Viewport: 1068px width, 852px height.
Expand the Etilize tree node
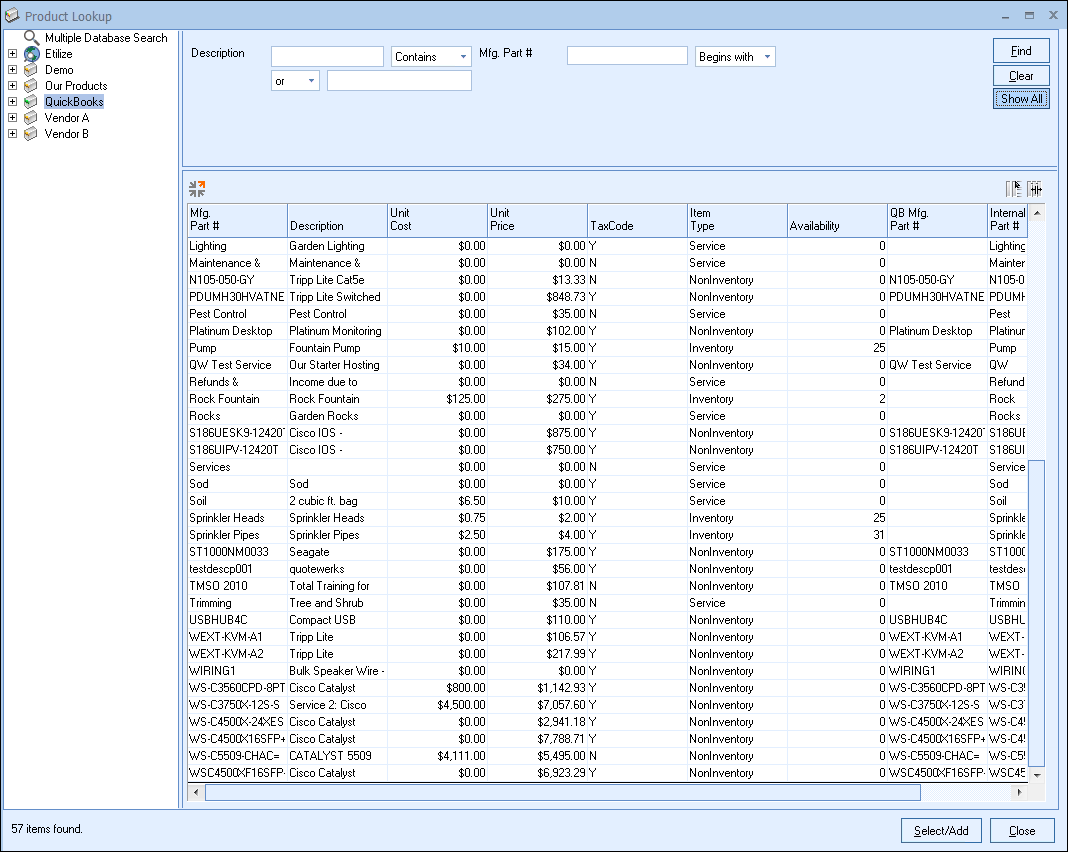click(x=12, y=54)
